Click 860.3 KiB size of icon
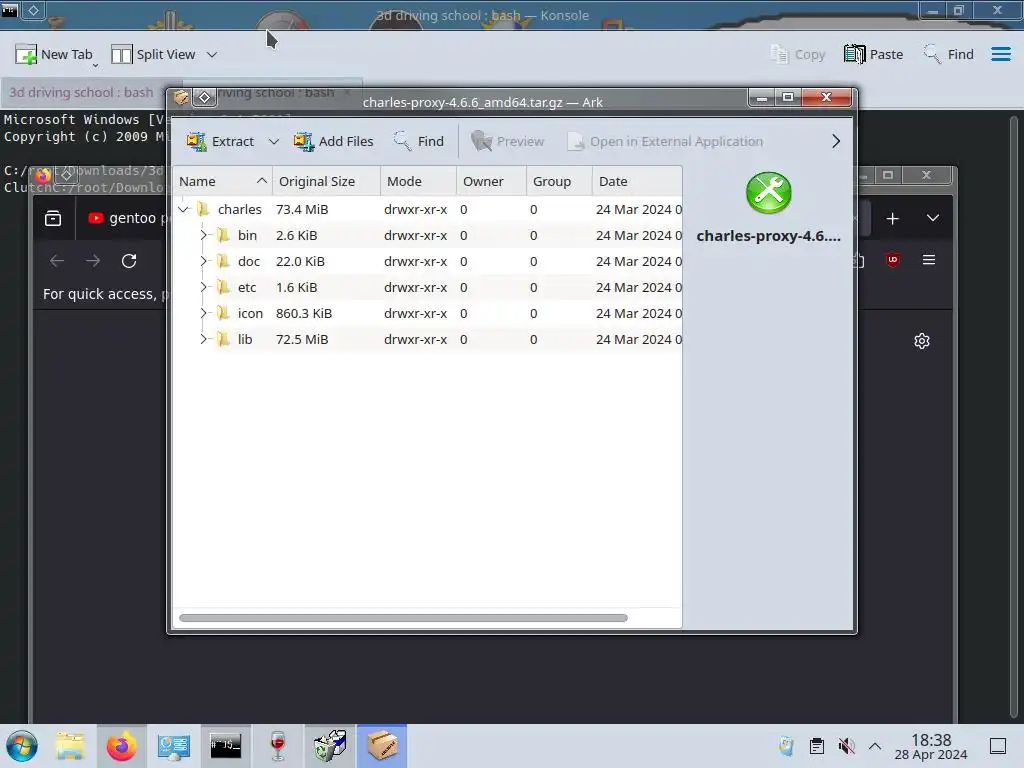Screen dimensions: 1024x768 pyautogui.click(x=304, y=313)
